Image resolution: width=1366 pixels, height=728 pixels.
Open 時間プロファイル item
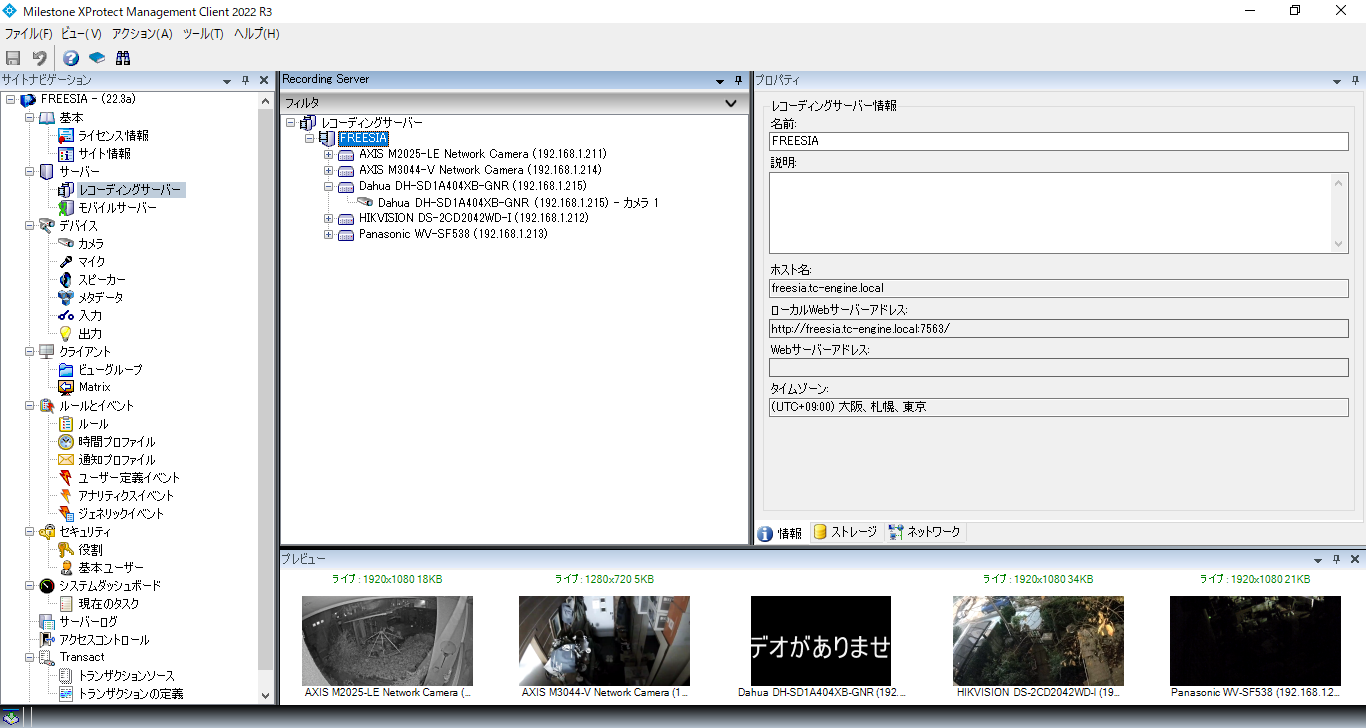[x=117, y=442]
